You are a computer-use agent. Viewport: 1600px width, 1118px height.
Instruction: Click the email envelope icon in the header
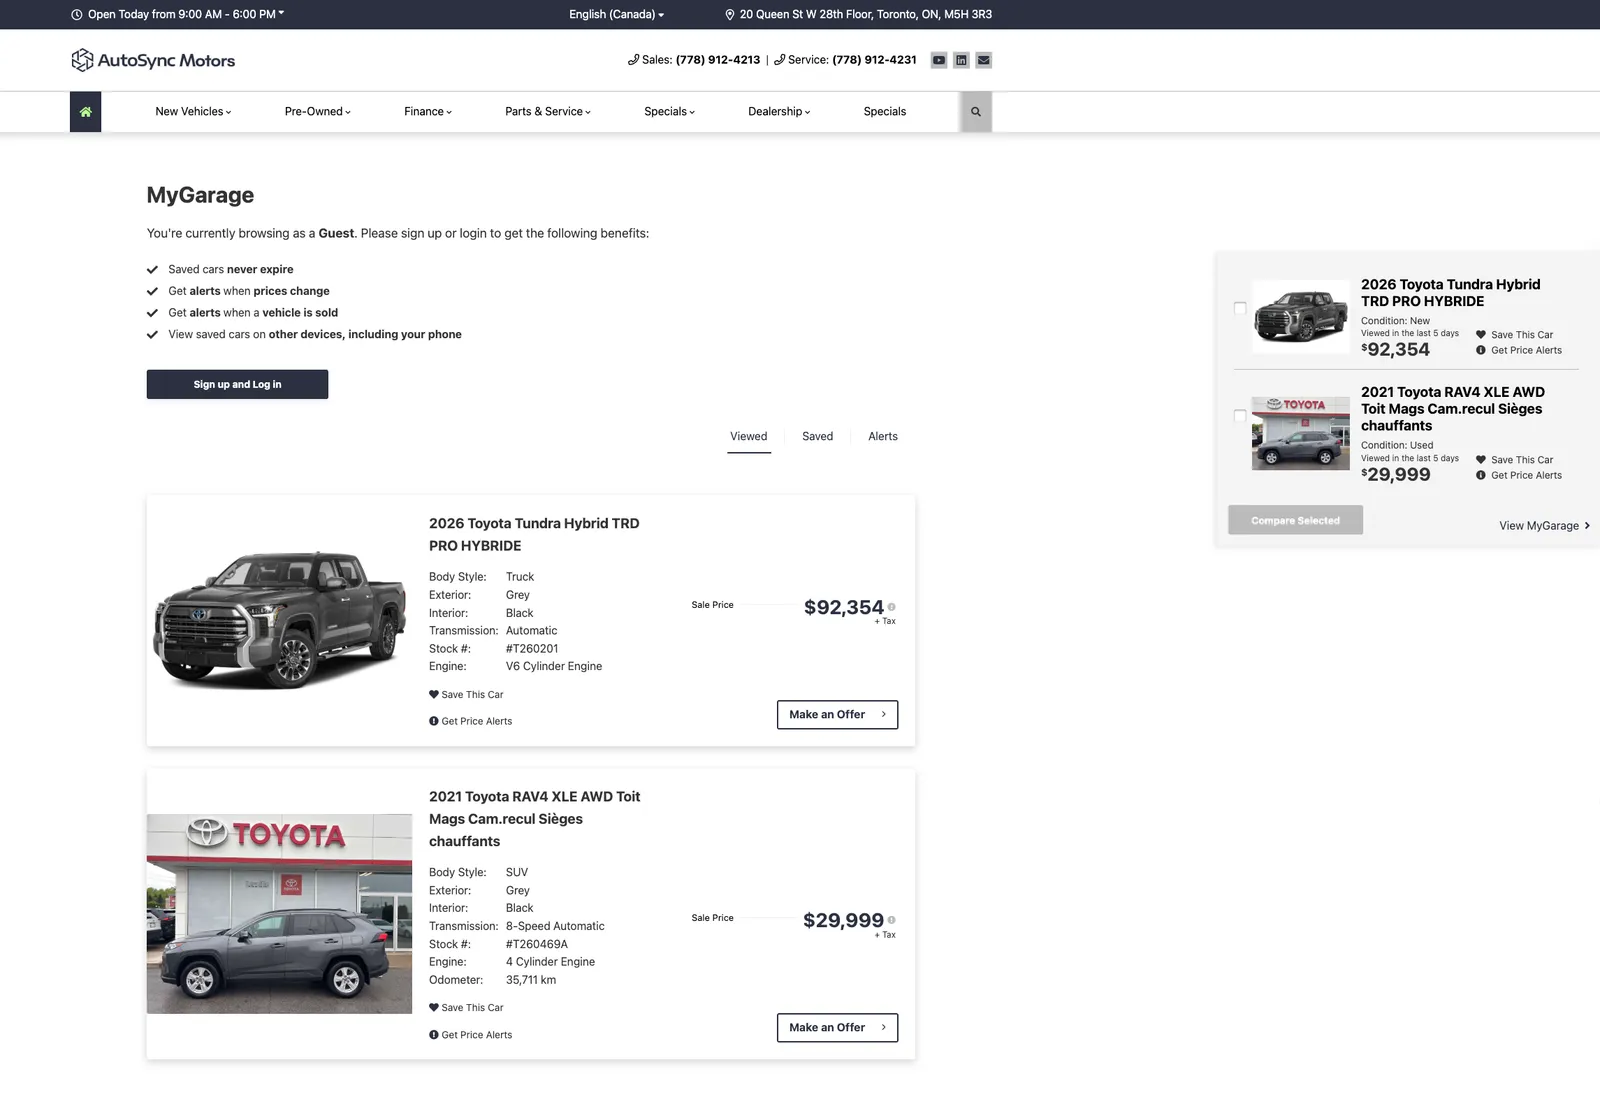tap(984, 60)
